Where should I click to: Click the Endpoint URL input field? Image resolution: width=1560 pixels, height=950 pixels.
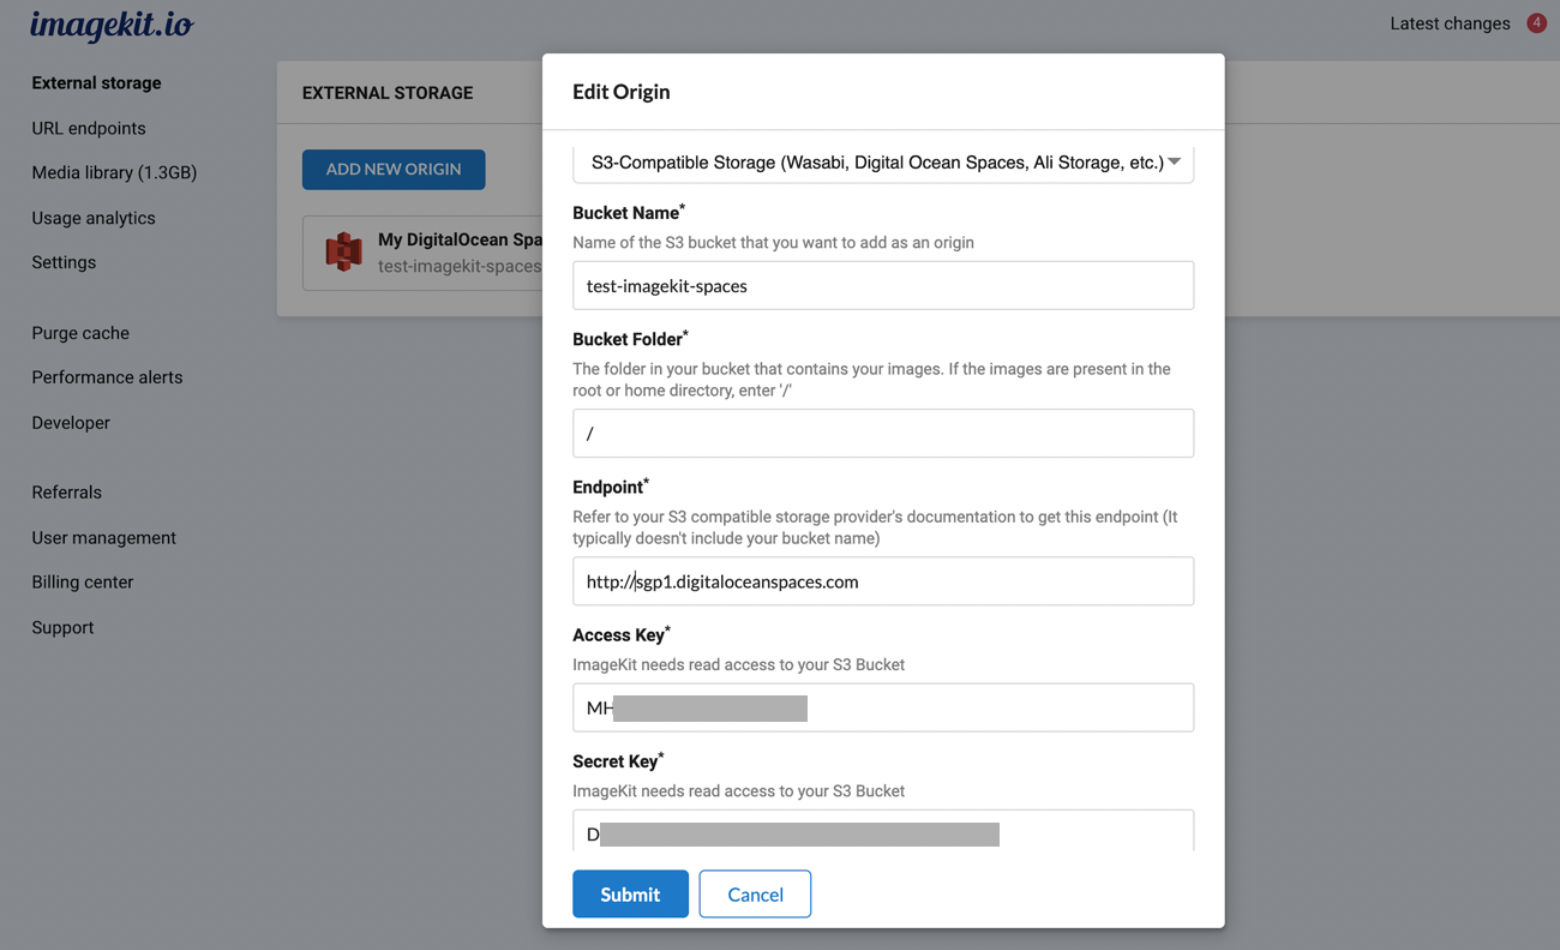coord(883,581)
